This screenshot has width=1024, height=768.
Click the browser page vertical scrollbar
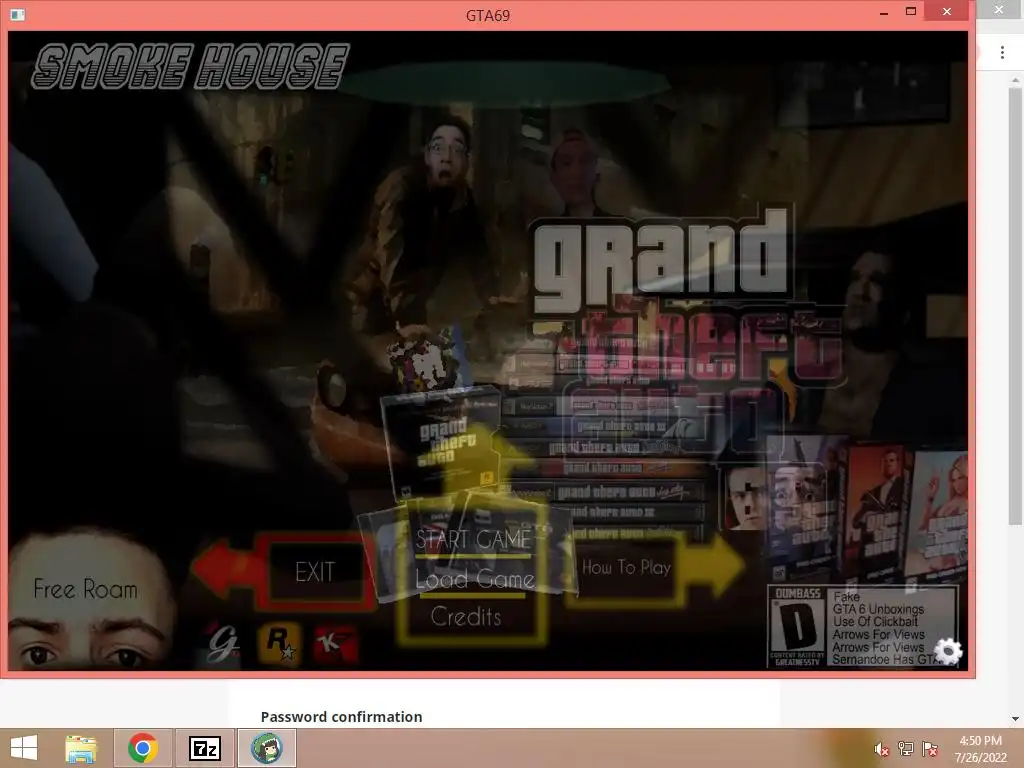point(1015,307)
